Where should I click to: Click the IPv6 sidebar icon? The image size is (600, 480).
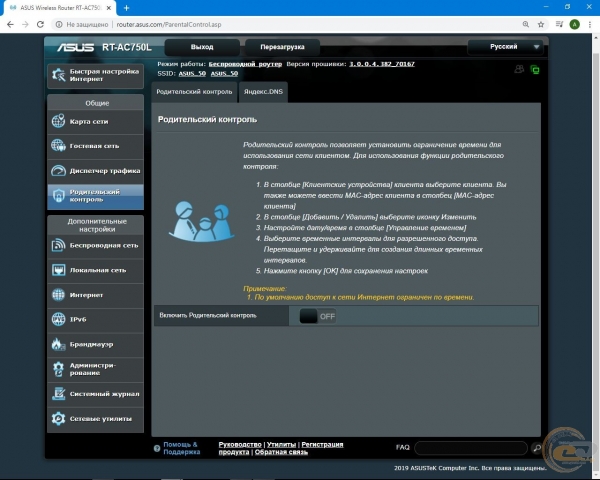tap(58, 319)
